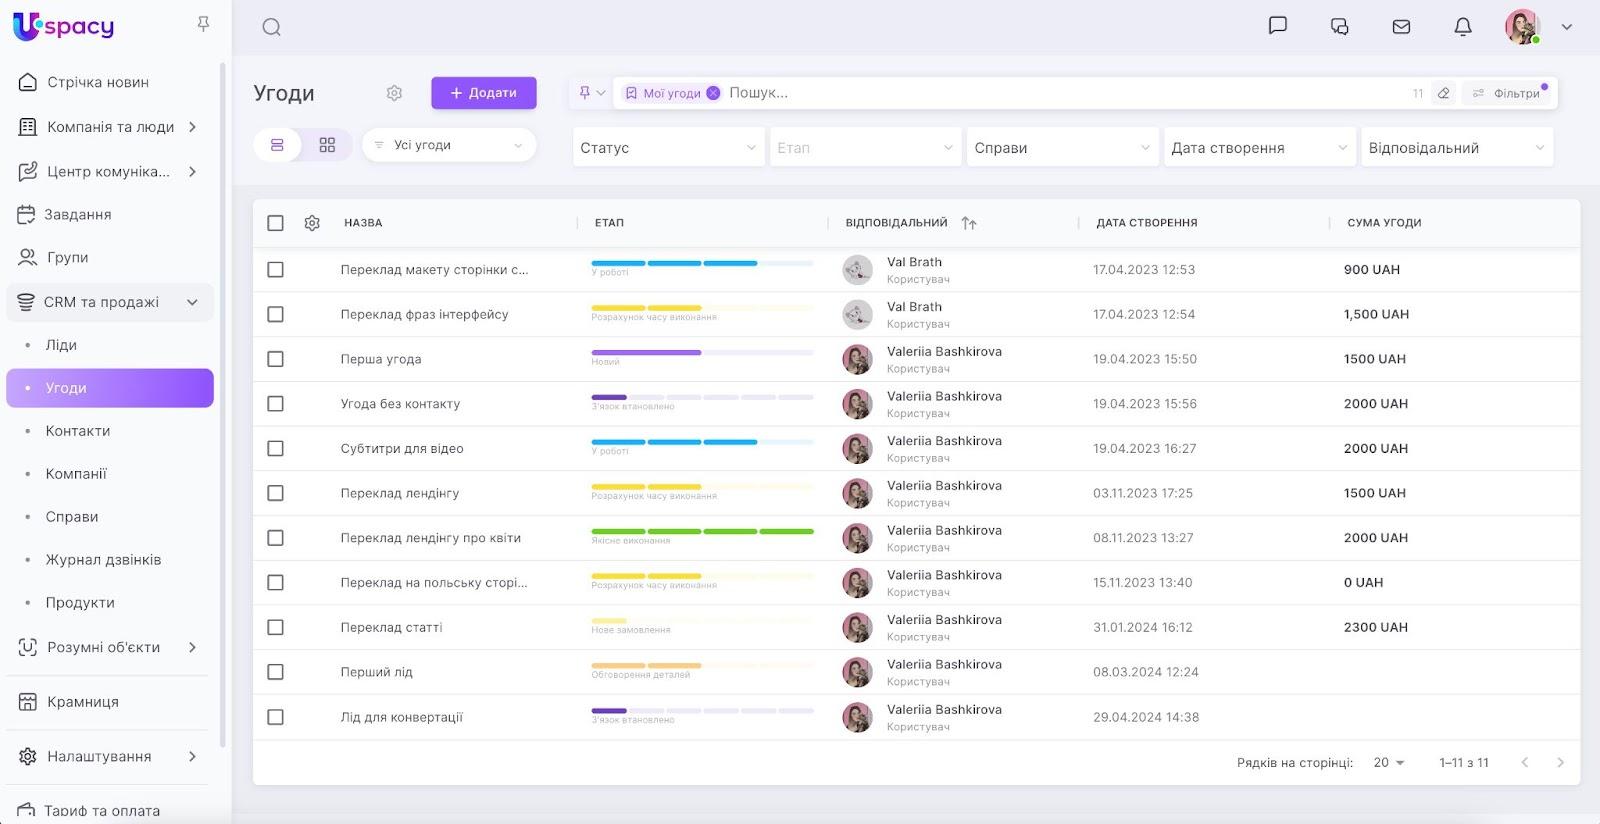Image resolution: width=1600 pixels, height=824 pixels.
Task: Open deals settings gear next to Угоди title
Action: pos(394,93)
